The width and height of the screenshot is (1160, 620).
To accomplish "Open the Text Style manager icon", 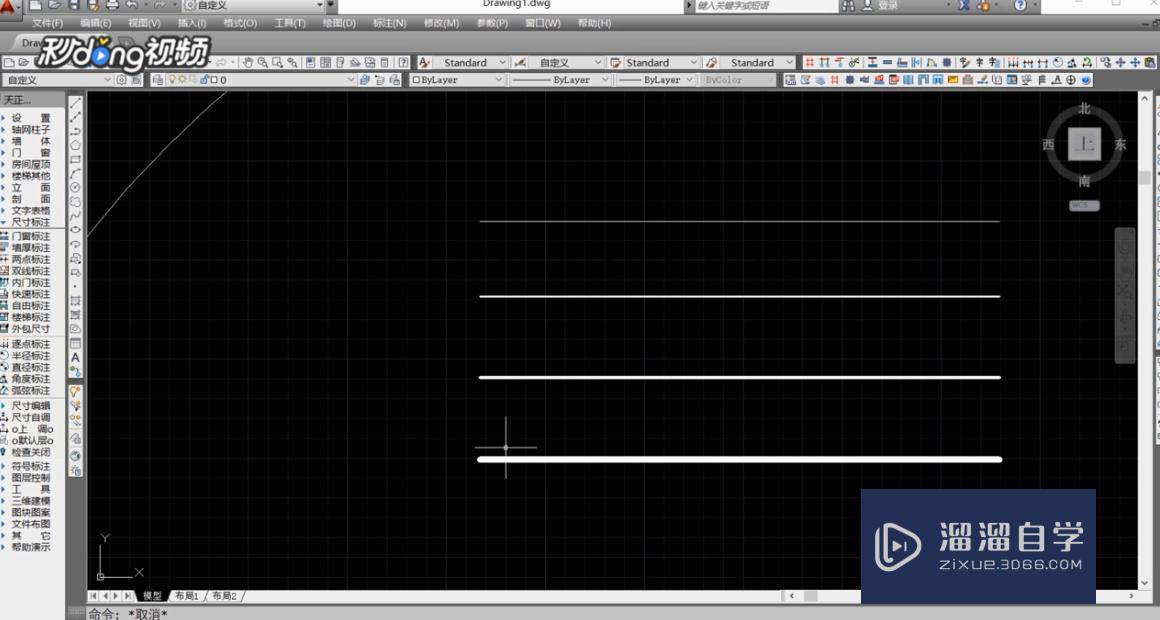I will pyautogui.click(x=424, y=63).
